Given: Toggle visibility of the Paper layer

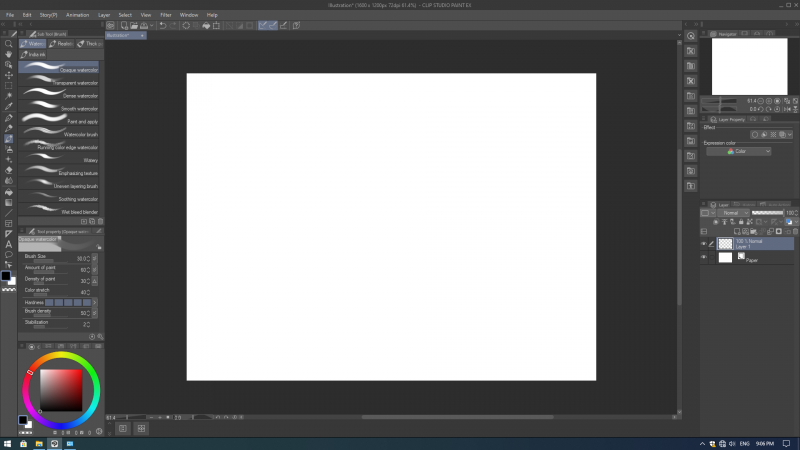Looking at the screenshot, I should (704, 257).
